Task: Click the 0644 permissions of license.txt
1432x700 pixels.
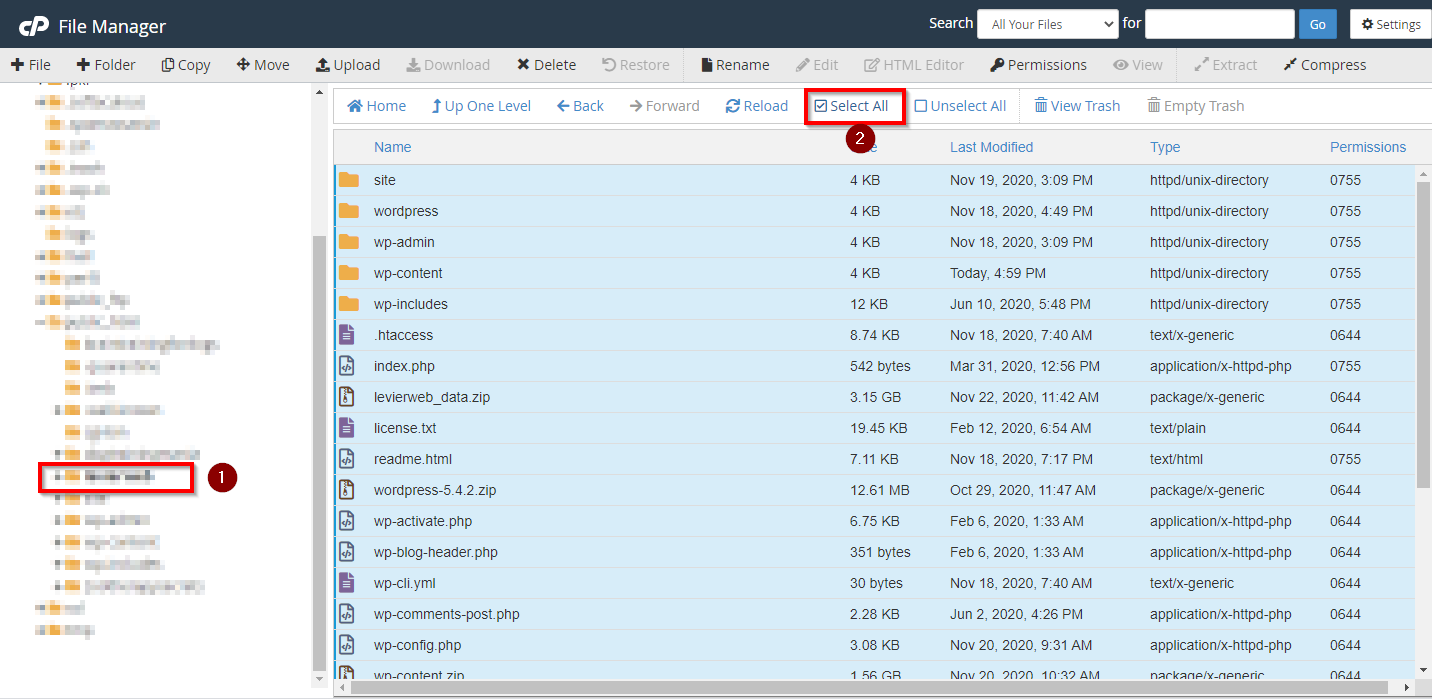Action: (x=1345, y=428)
